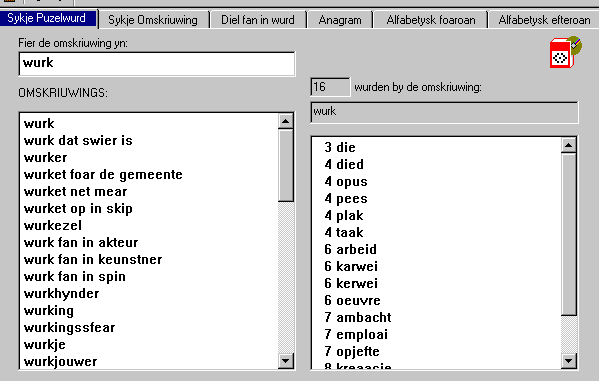Click the omskriuwings list scrollbar thumb
This screenshot has height=381, width=599.
[x=286, y=165]
